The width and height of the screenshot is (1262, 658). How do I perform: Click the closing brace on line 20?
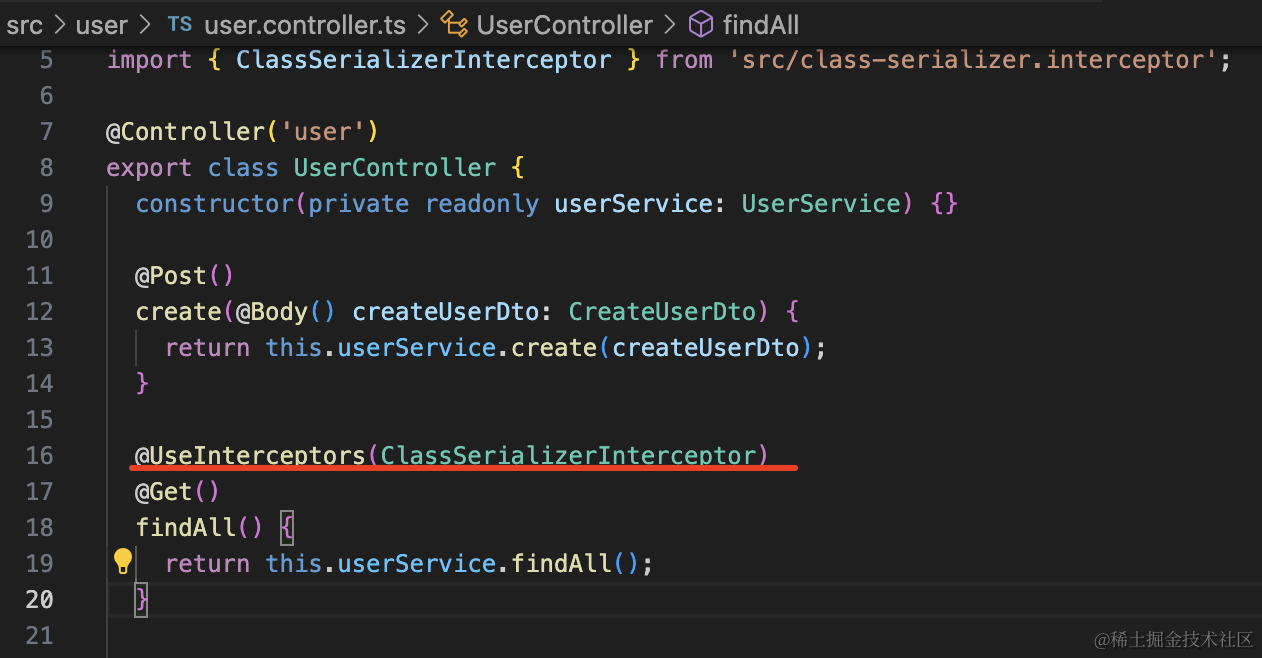pos(142,600)
